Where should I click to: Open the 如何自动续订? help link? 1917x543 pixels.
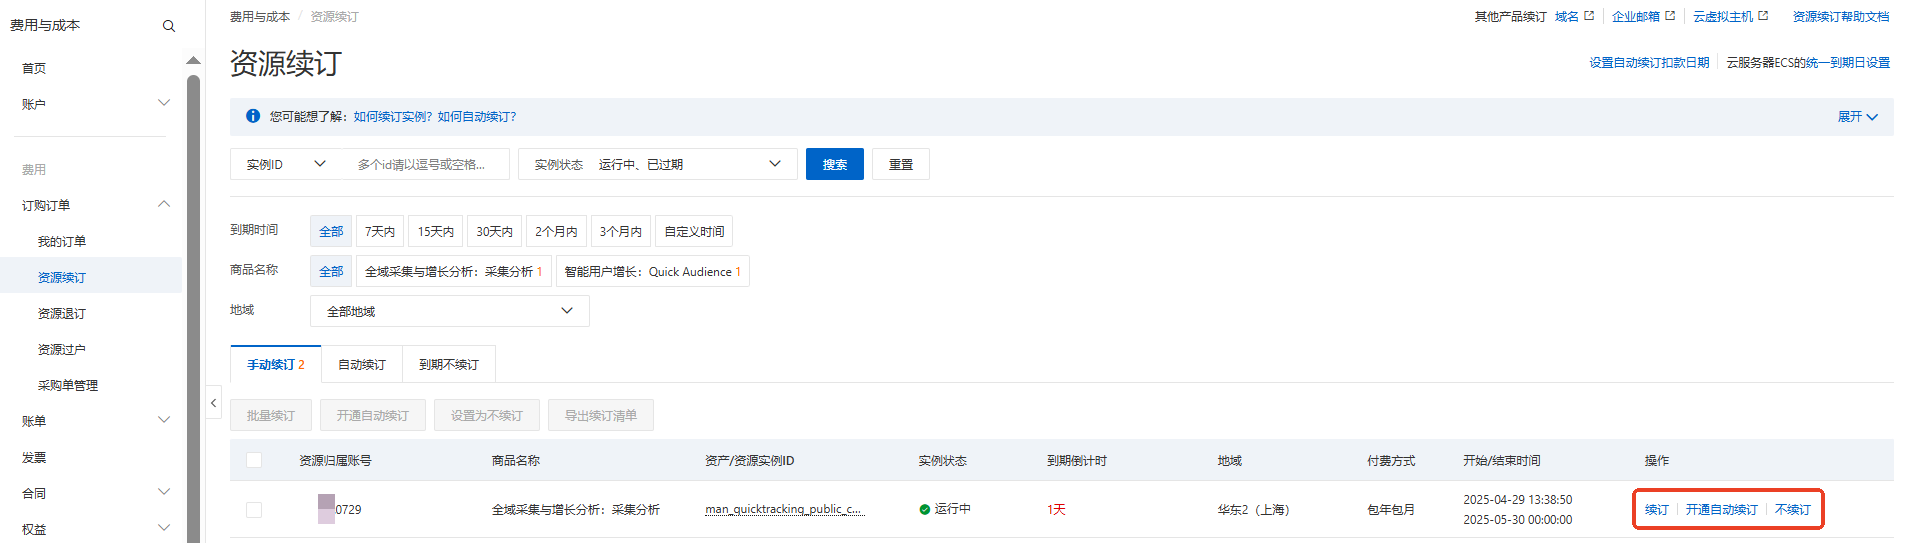coord(477,117)
